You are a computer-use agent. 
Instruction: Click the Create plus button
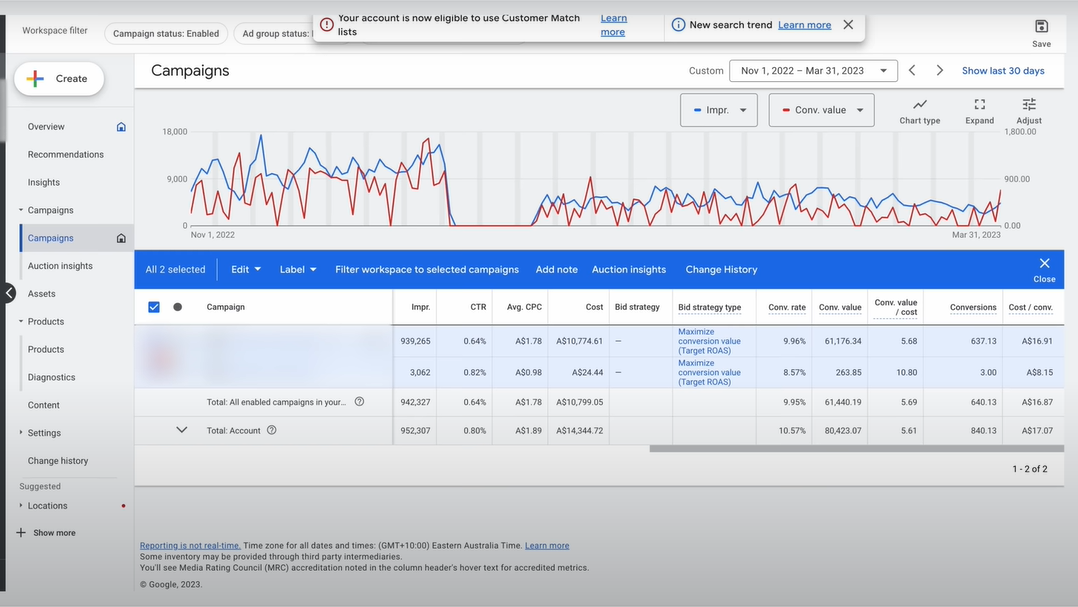coord(59,78)
